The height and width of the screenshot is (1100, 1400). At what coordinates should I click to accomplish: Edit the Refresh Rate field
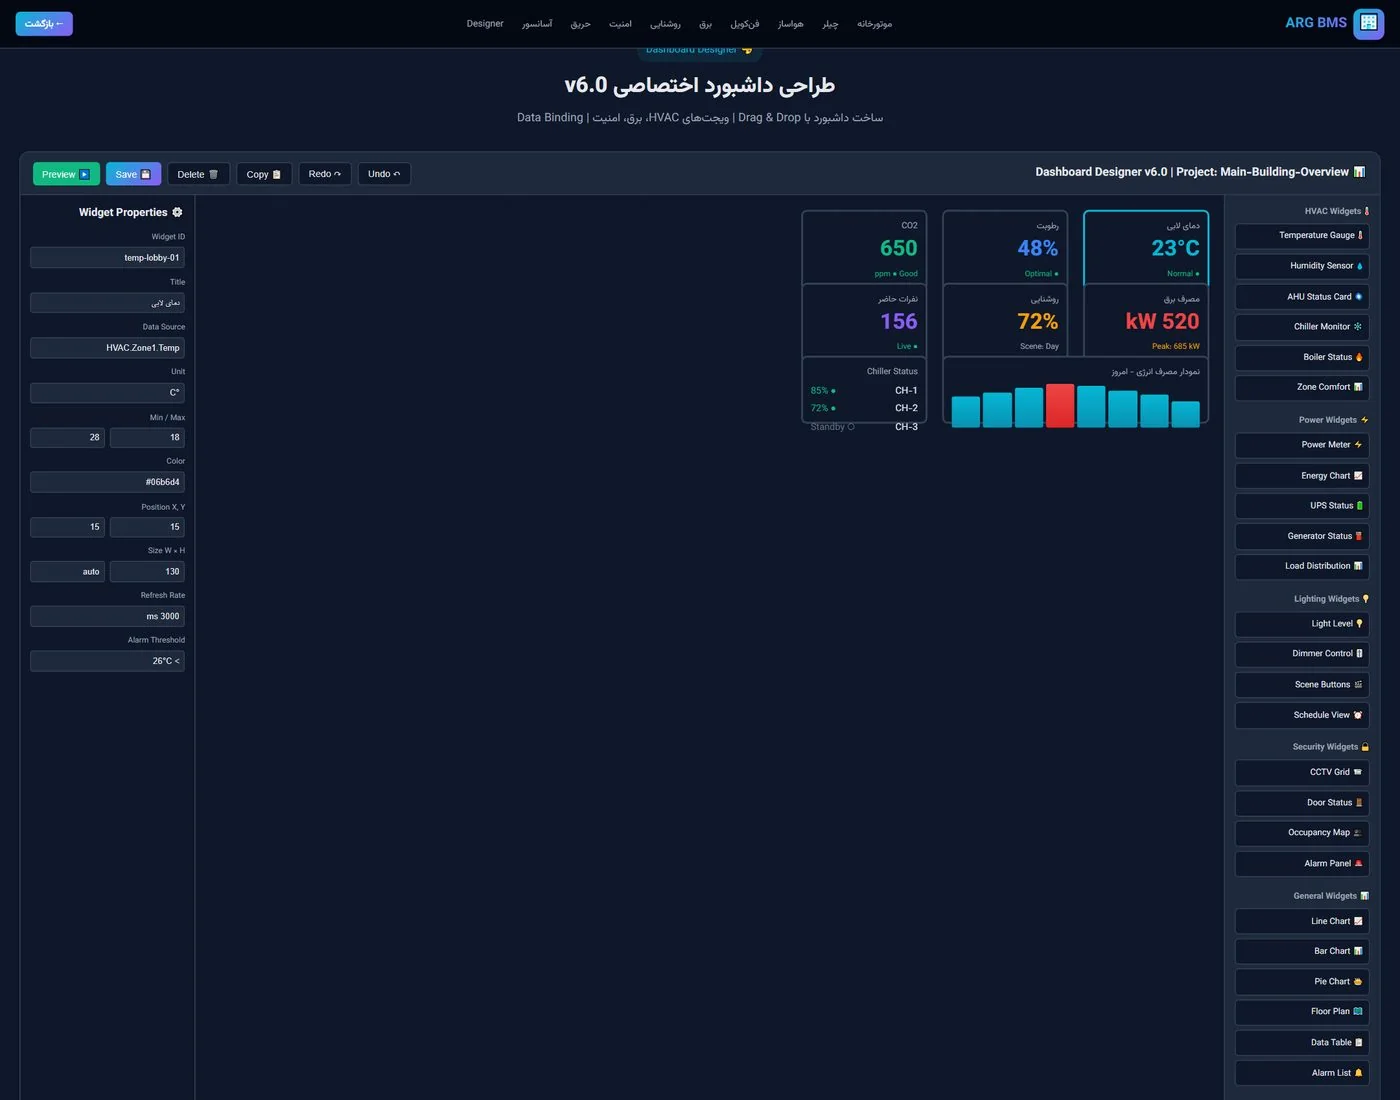click(107, 617)
